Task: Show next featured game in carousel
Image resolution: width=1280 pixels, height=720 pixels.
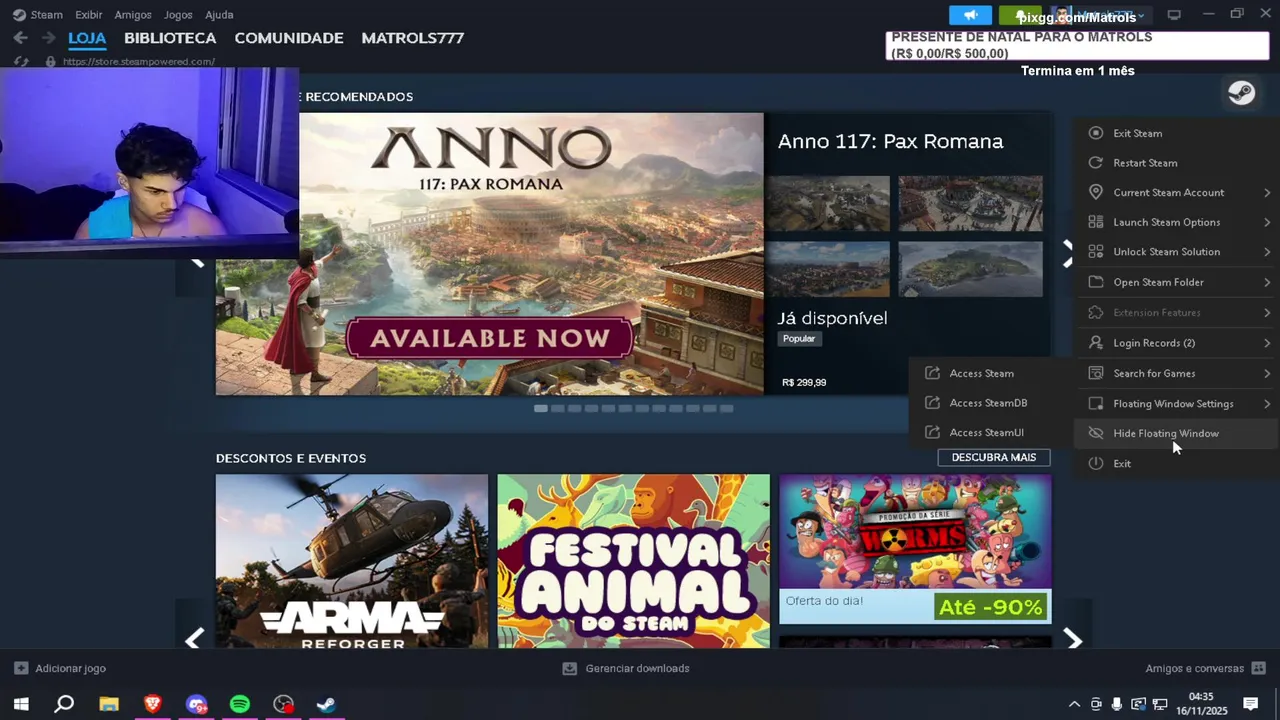Action: pos(1068,254)
